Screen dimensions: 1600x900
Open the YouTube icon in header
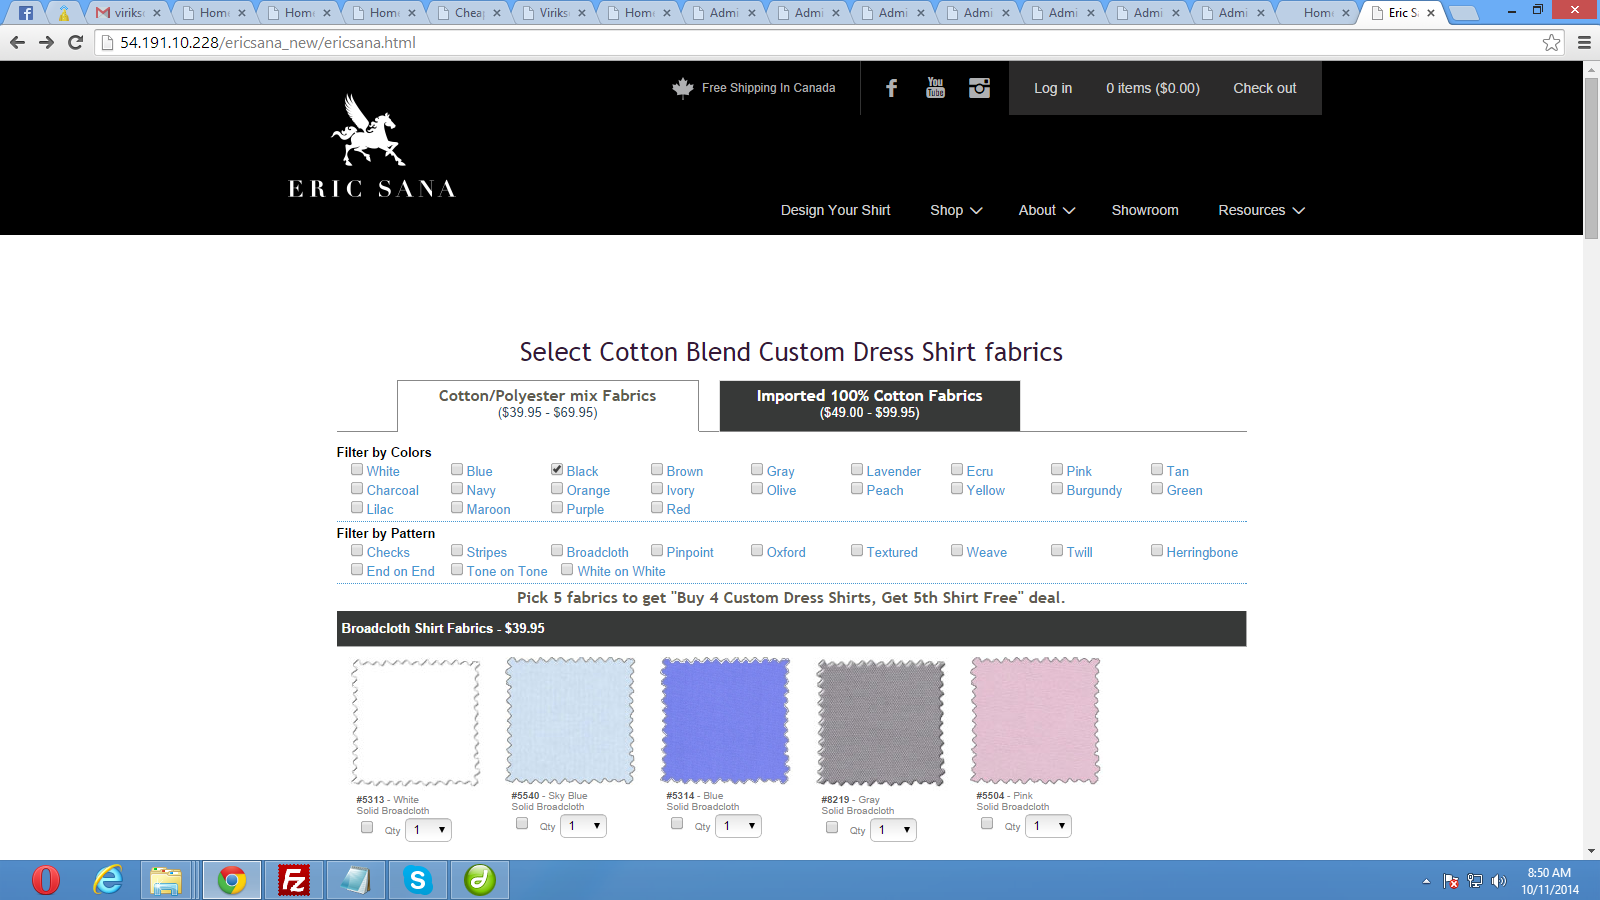(935, 88)
